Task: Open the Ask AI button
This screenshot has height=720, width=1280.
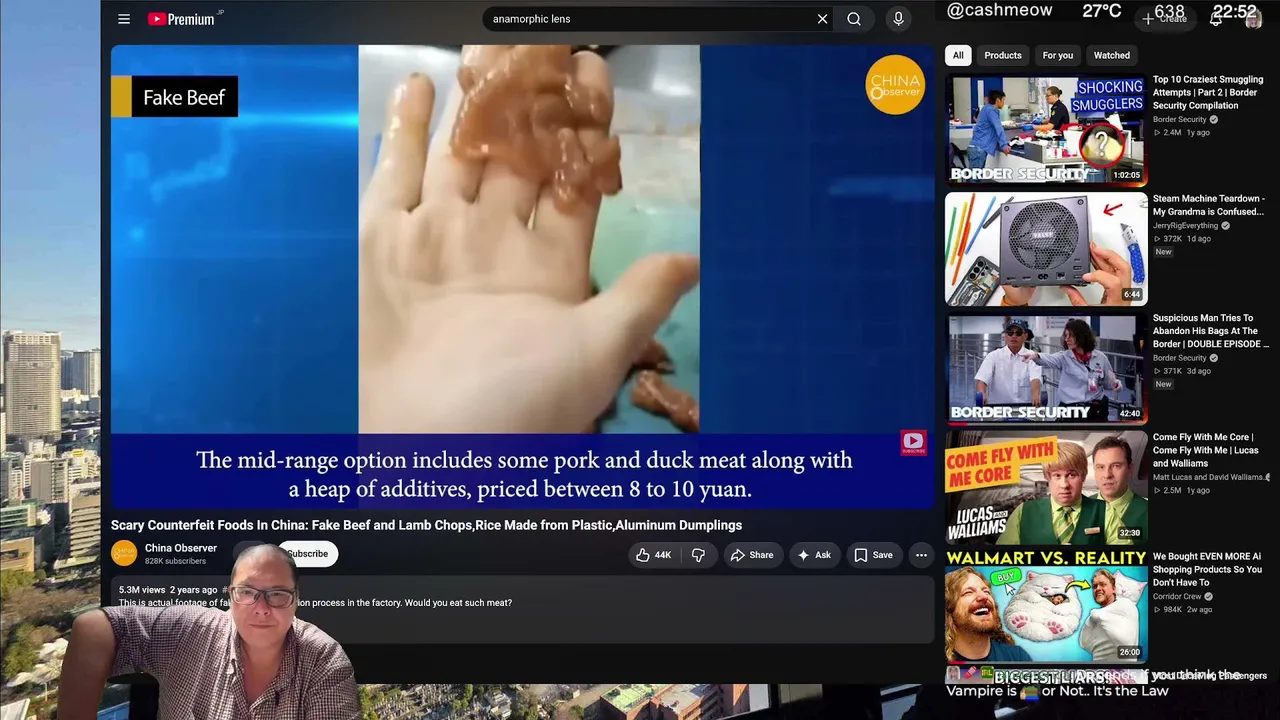Action: coord(814,555)
